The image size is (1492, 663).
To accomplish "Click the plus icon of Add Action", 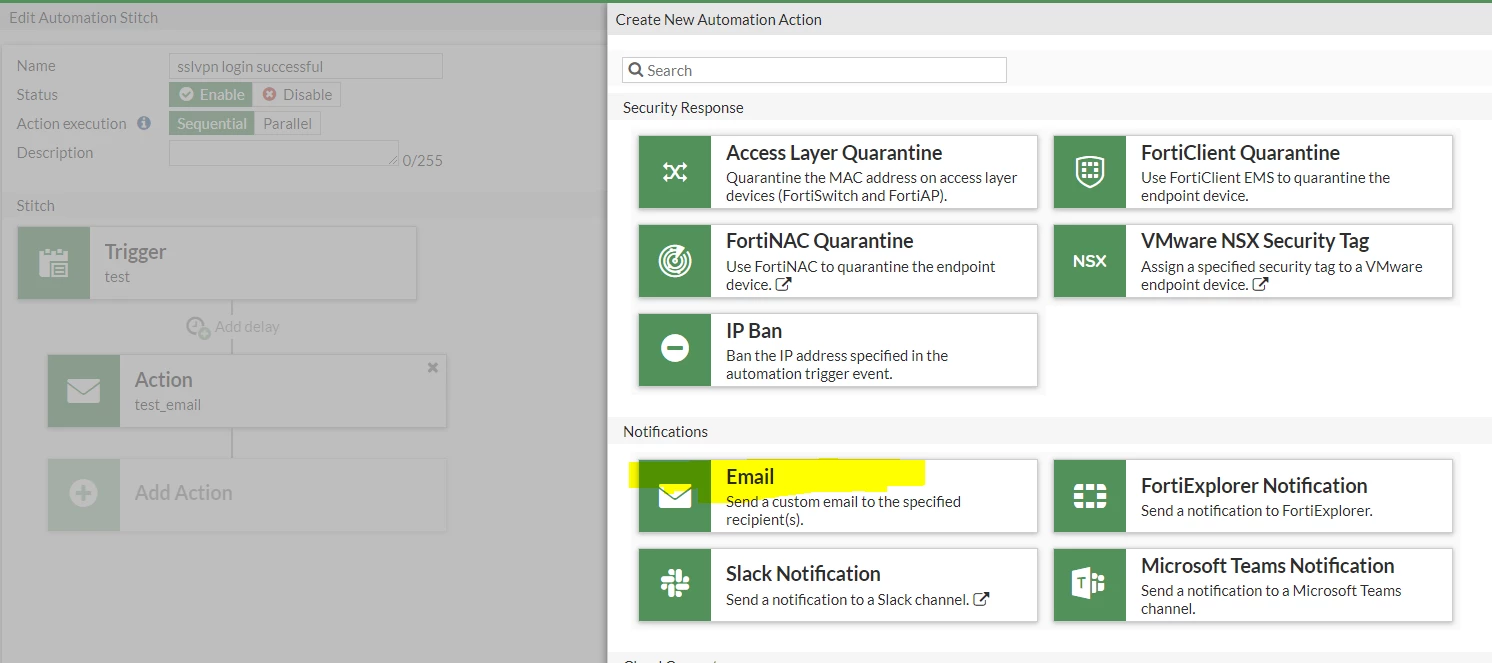I will (x=83, y=494).
